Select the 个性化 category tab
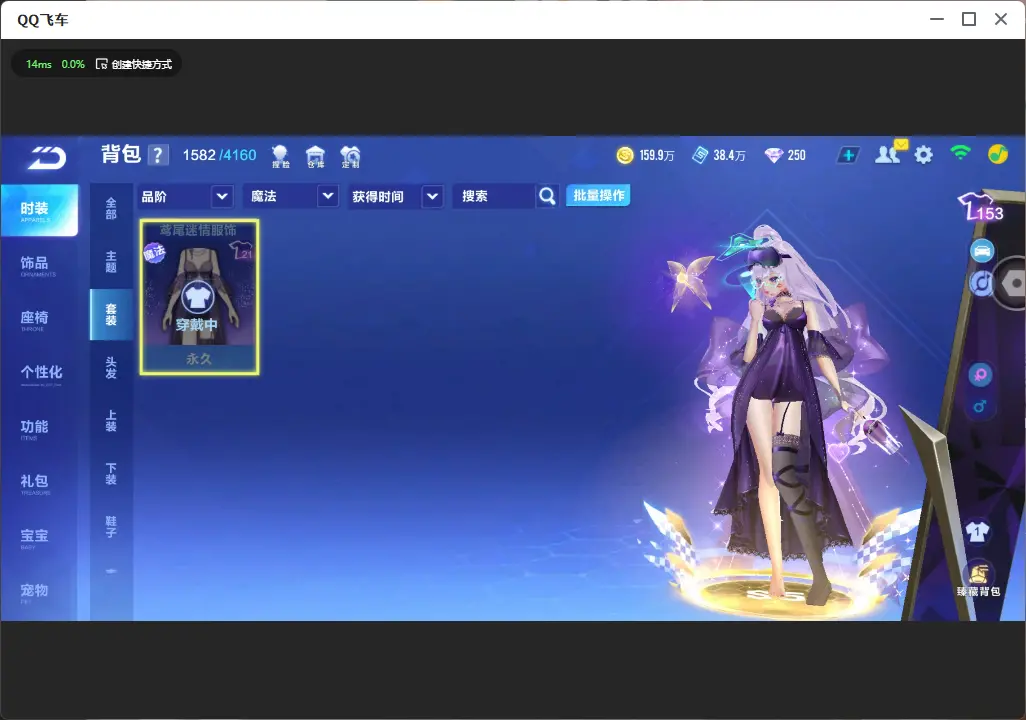1026x720 pixels. 39,374
